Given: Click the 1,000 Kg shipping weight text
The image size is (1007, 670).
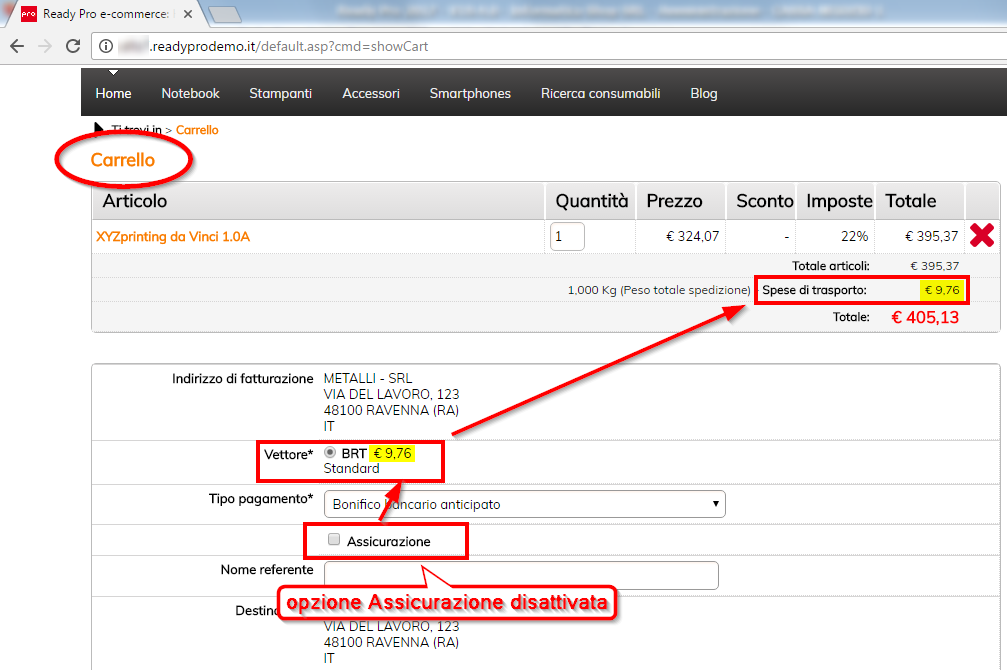Looking at the screenshot, I should coord(659,290).
